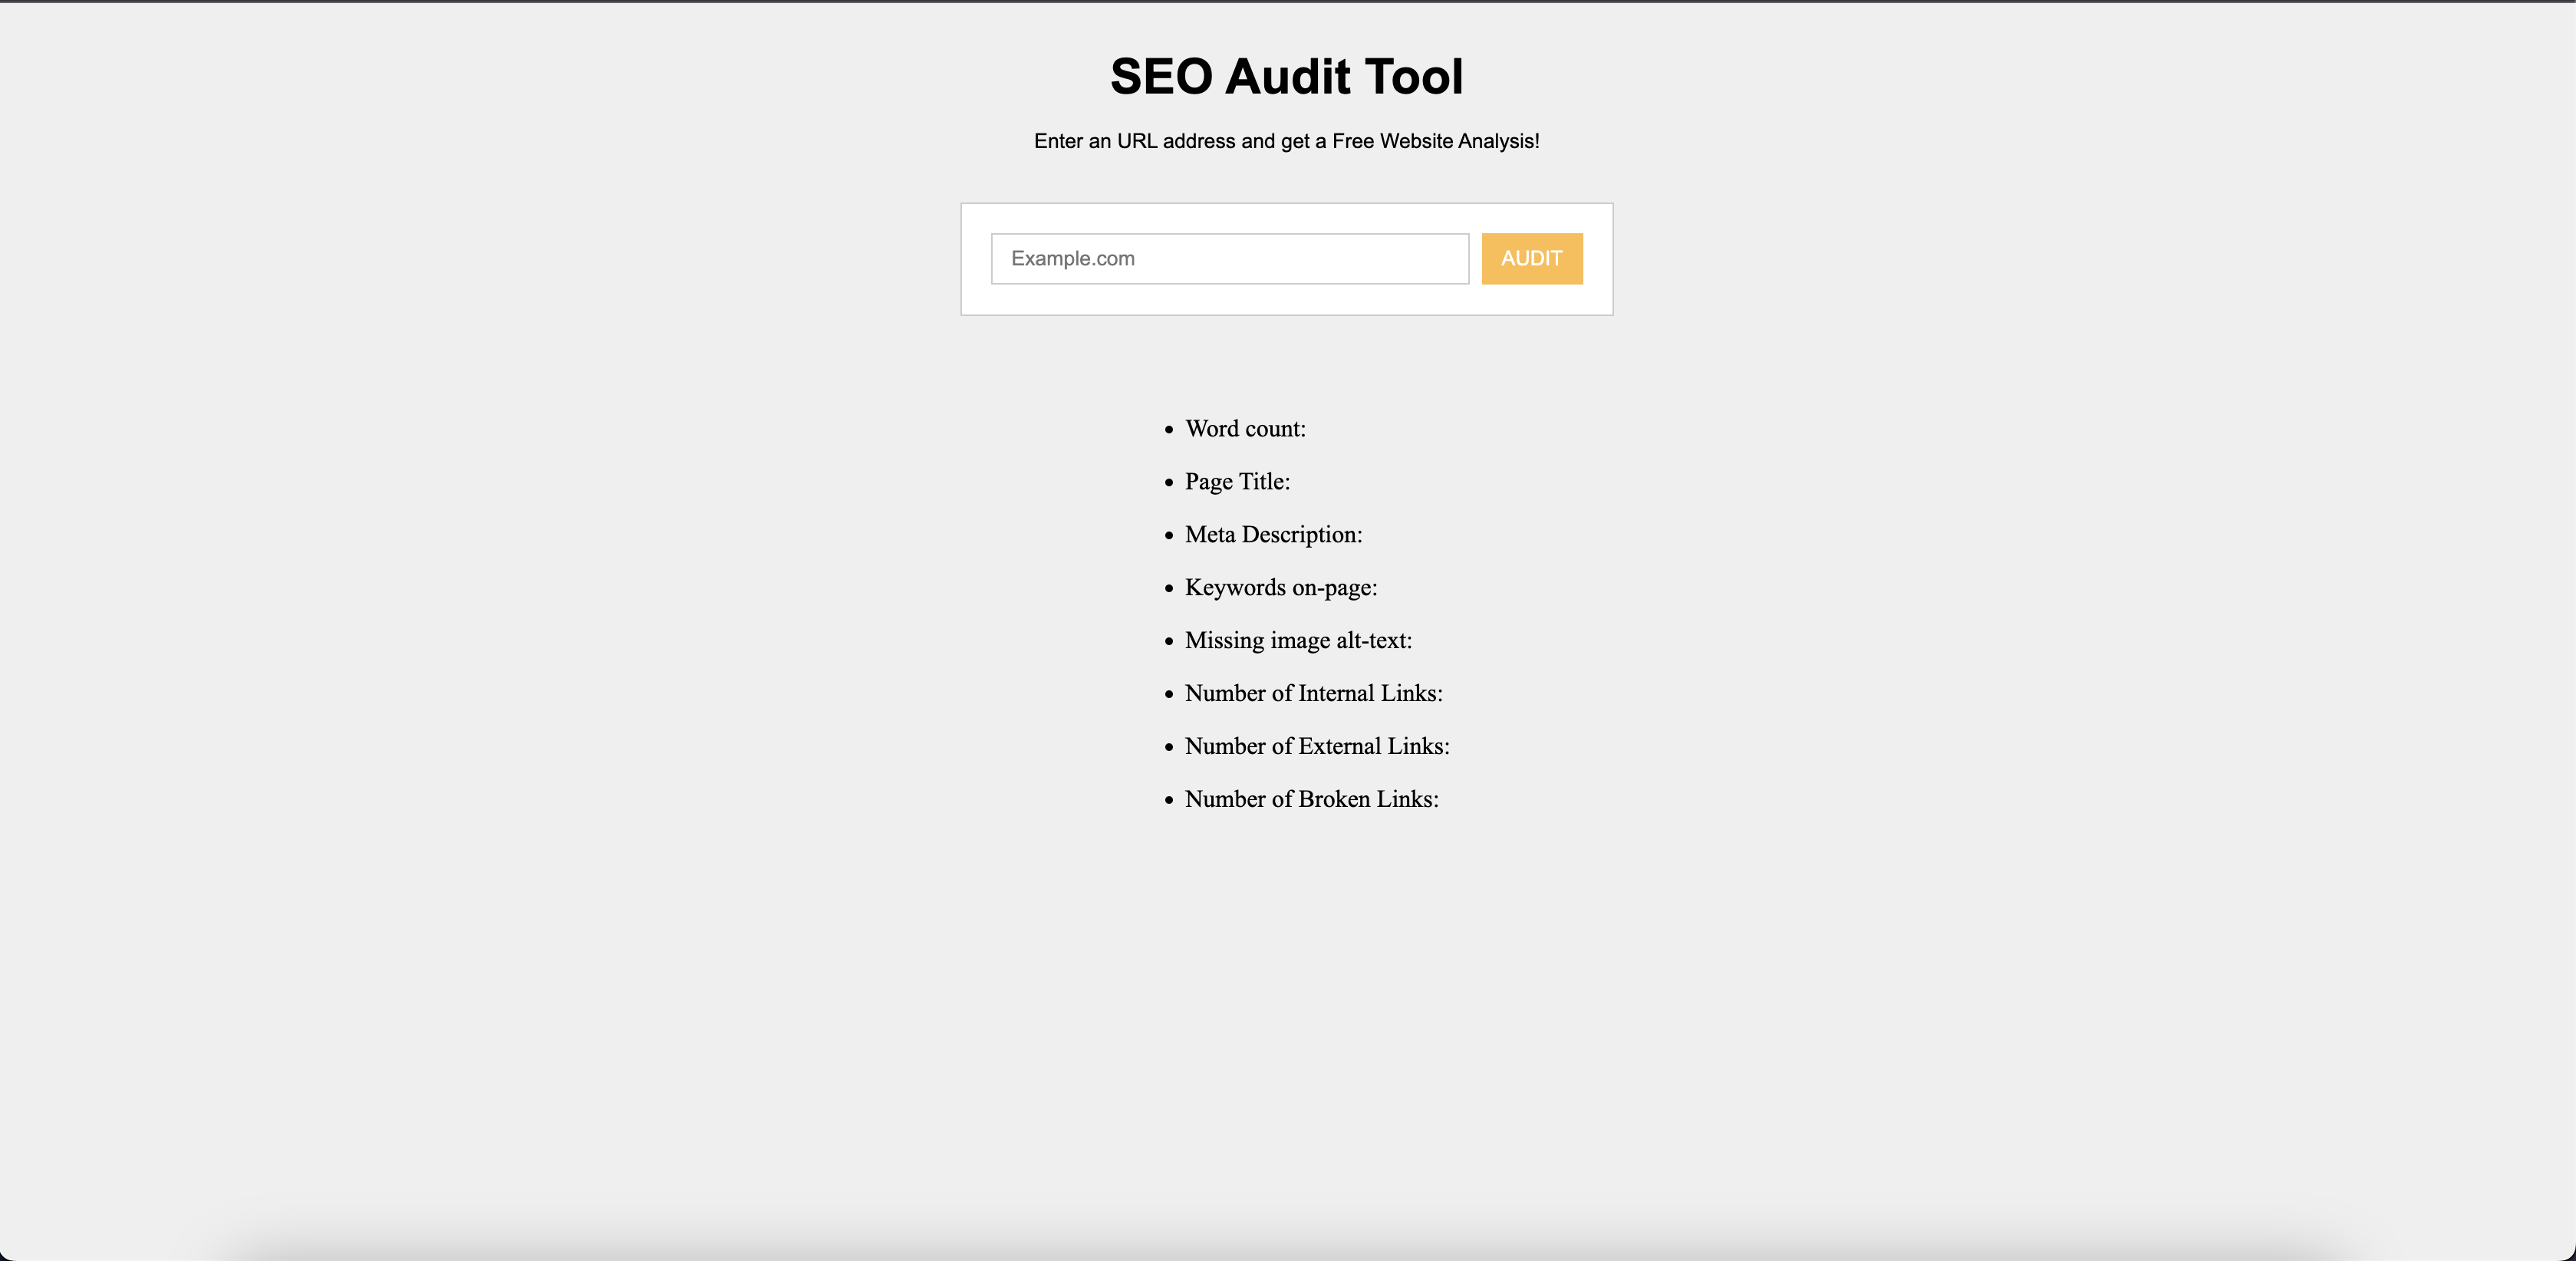Click the Meta Description list entry
Viewport: 2576px width, 1261px height.
pos(1273,535)
